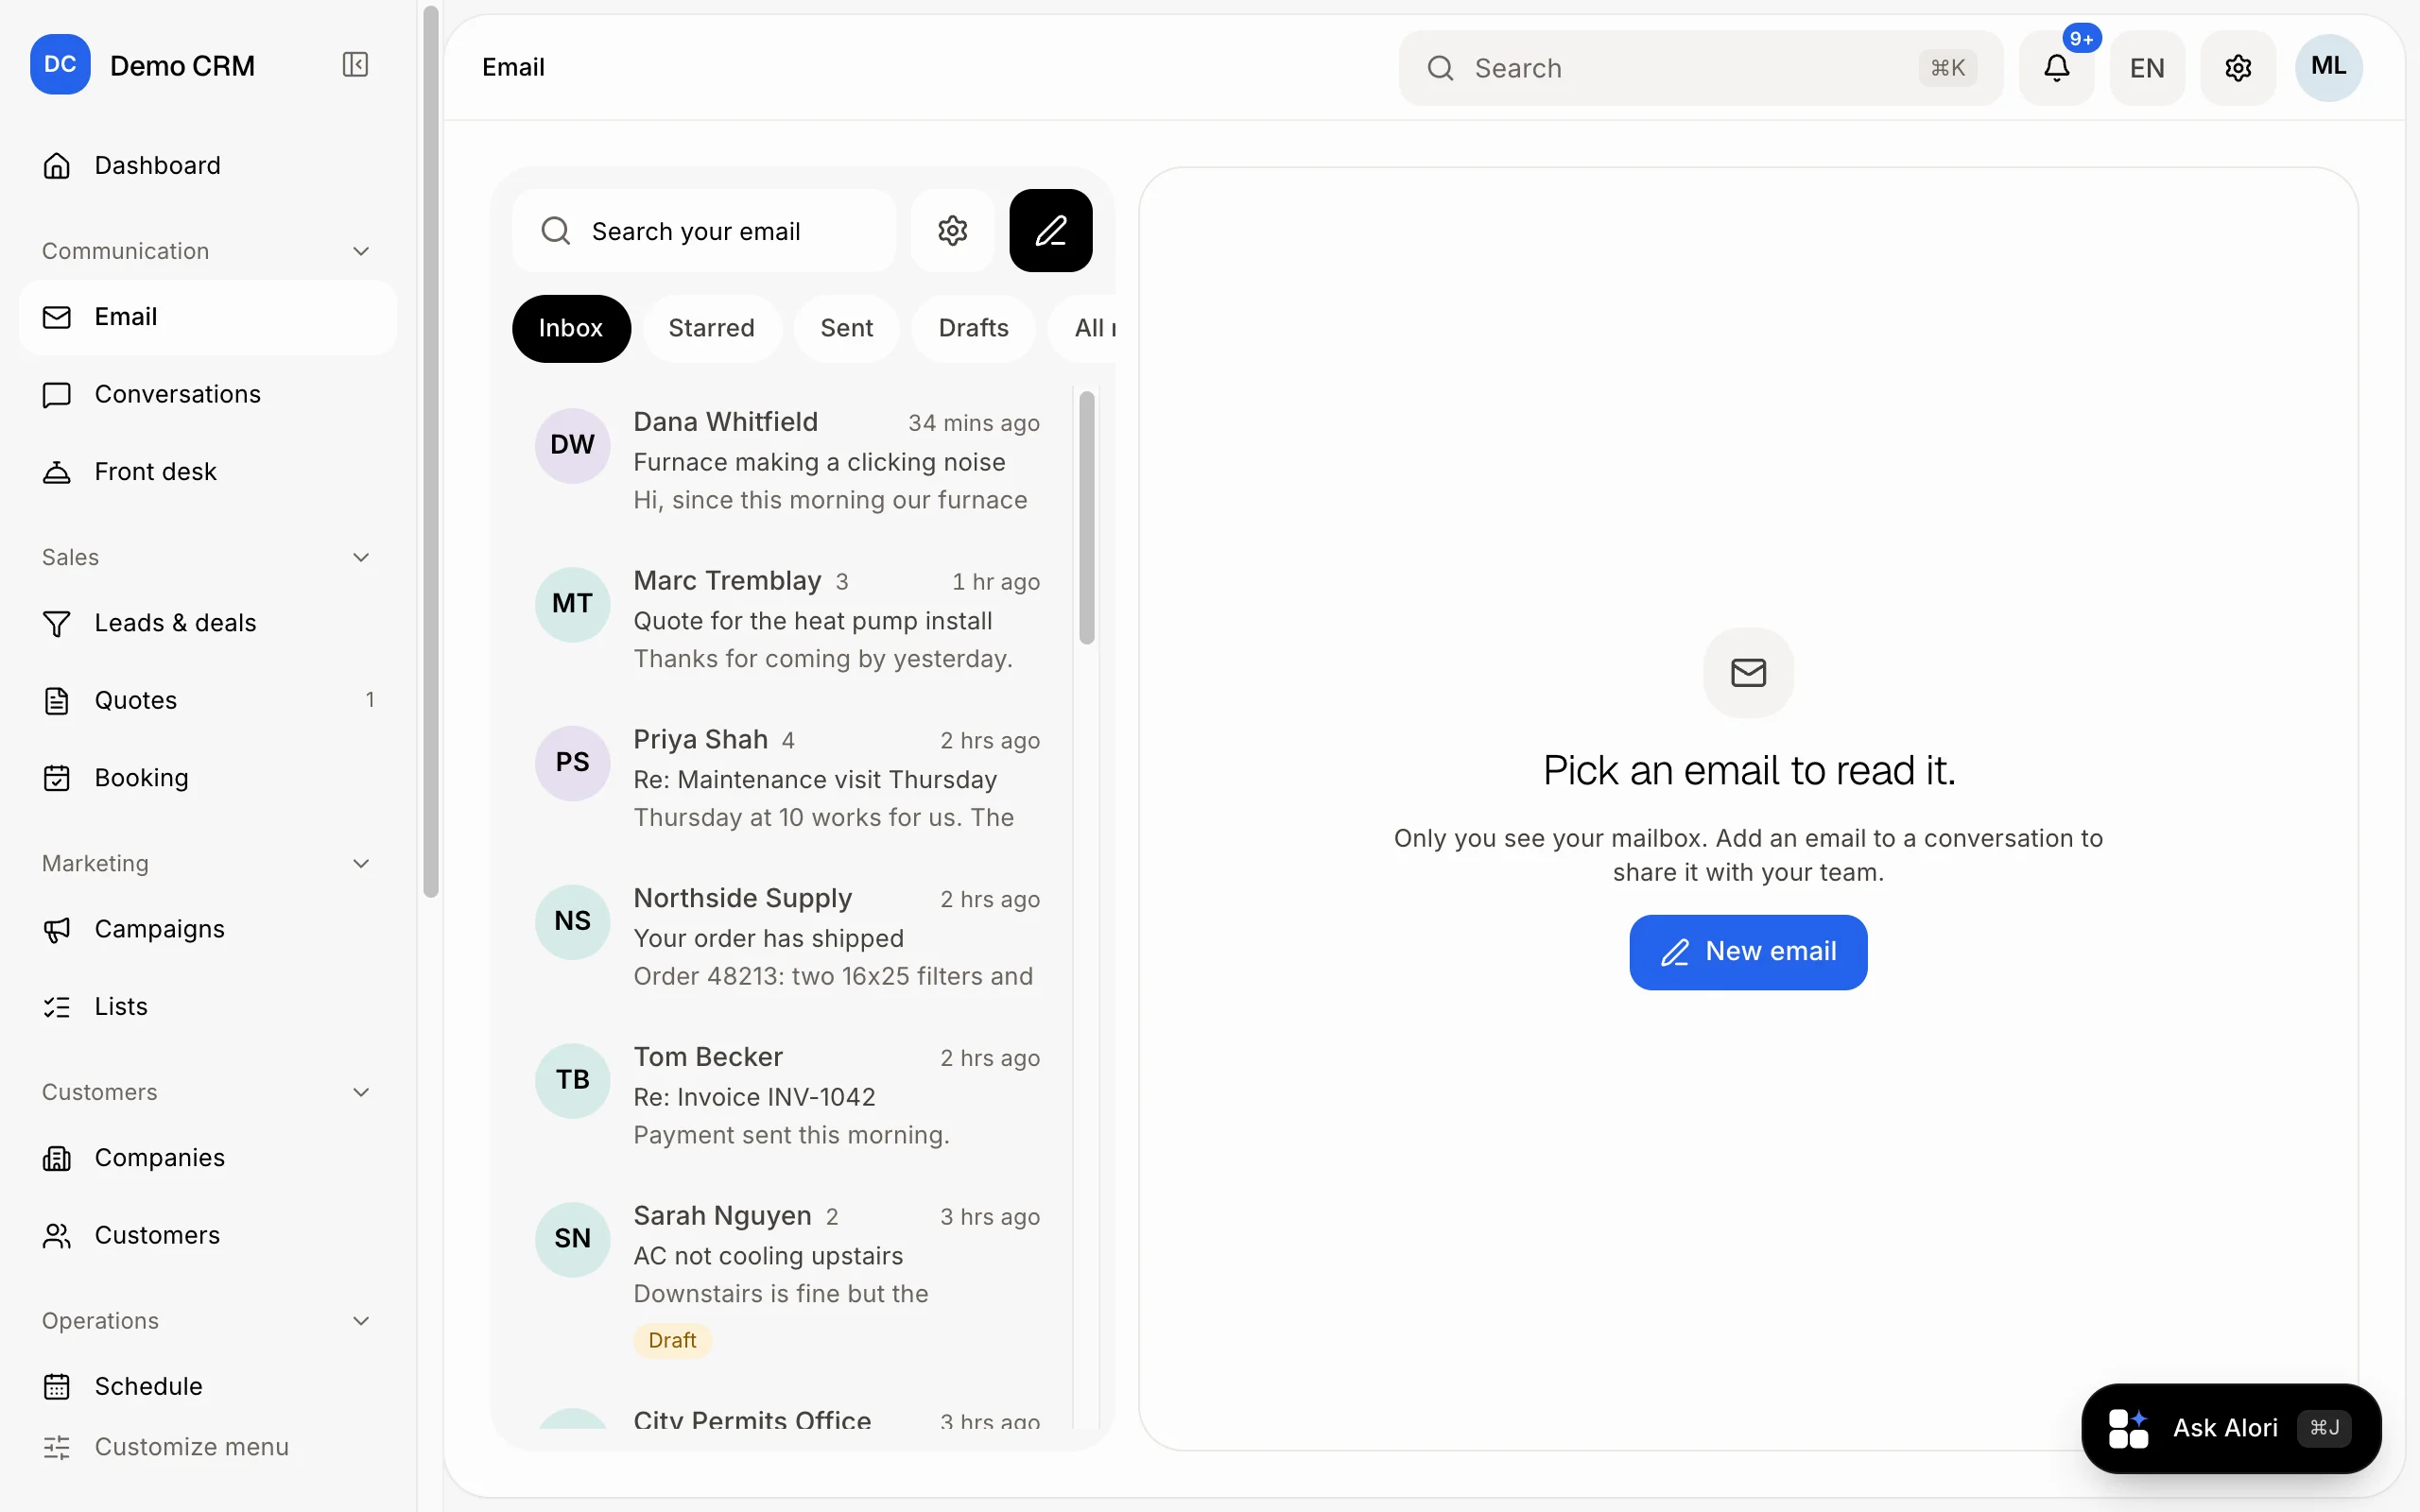
Task: Open email settings gear next to search
Action: [952, 231]
